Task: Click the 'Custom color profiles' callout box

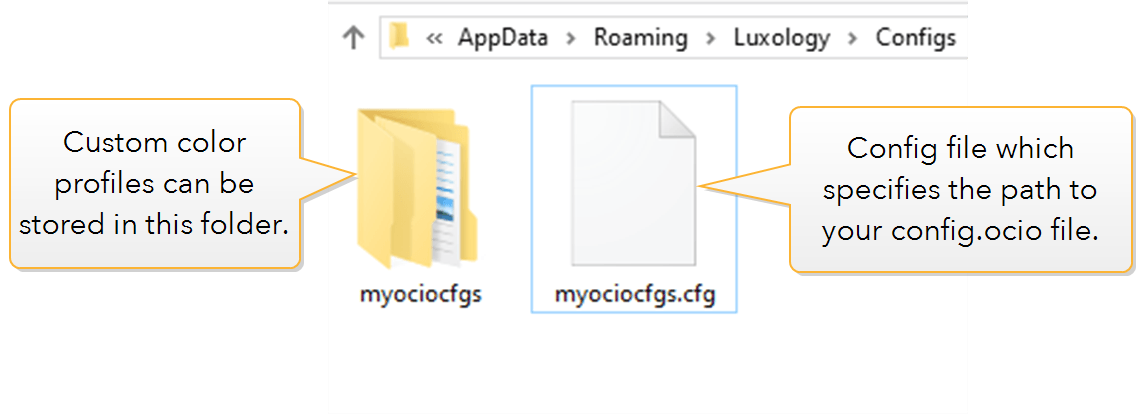Action: pos(155,184)
